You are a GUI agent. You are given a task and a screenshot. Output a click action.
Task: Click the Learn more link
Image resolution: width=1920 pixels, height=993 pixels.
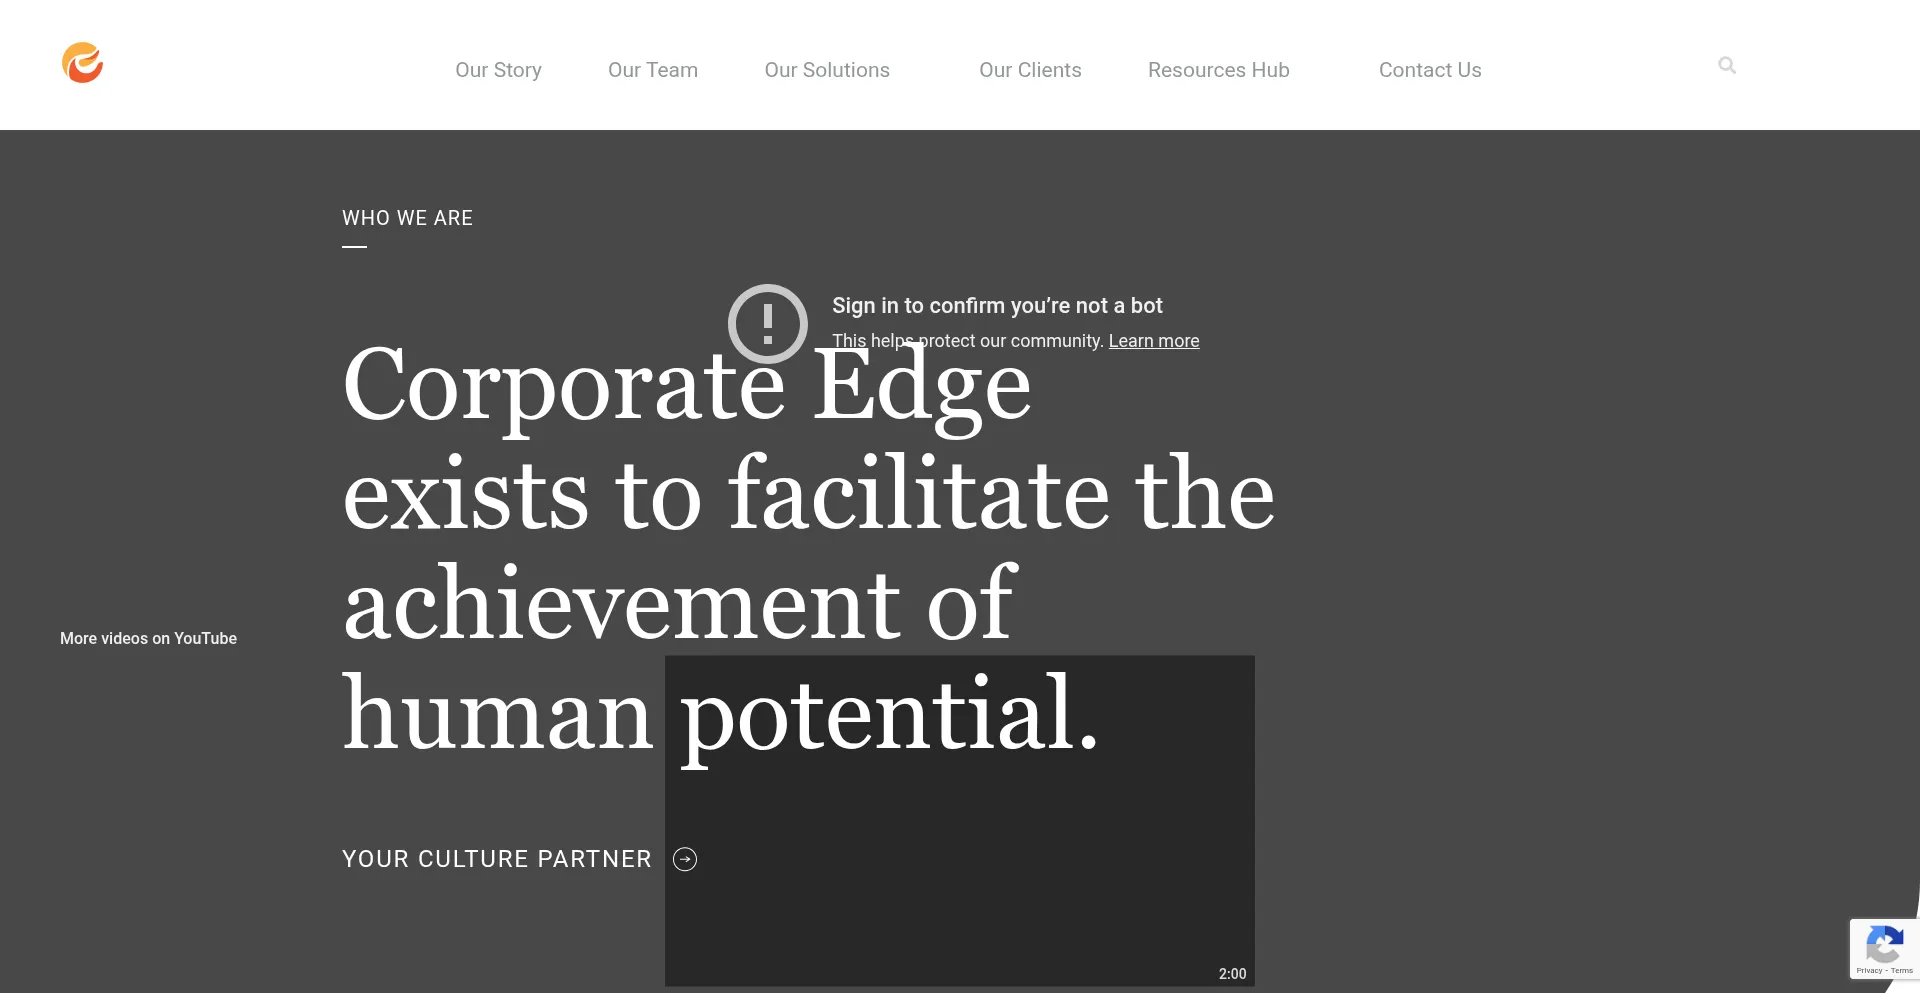(x=1154, y=341)
